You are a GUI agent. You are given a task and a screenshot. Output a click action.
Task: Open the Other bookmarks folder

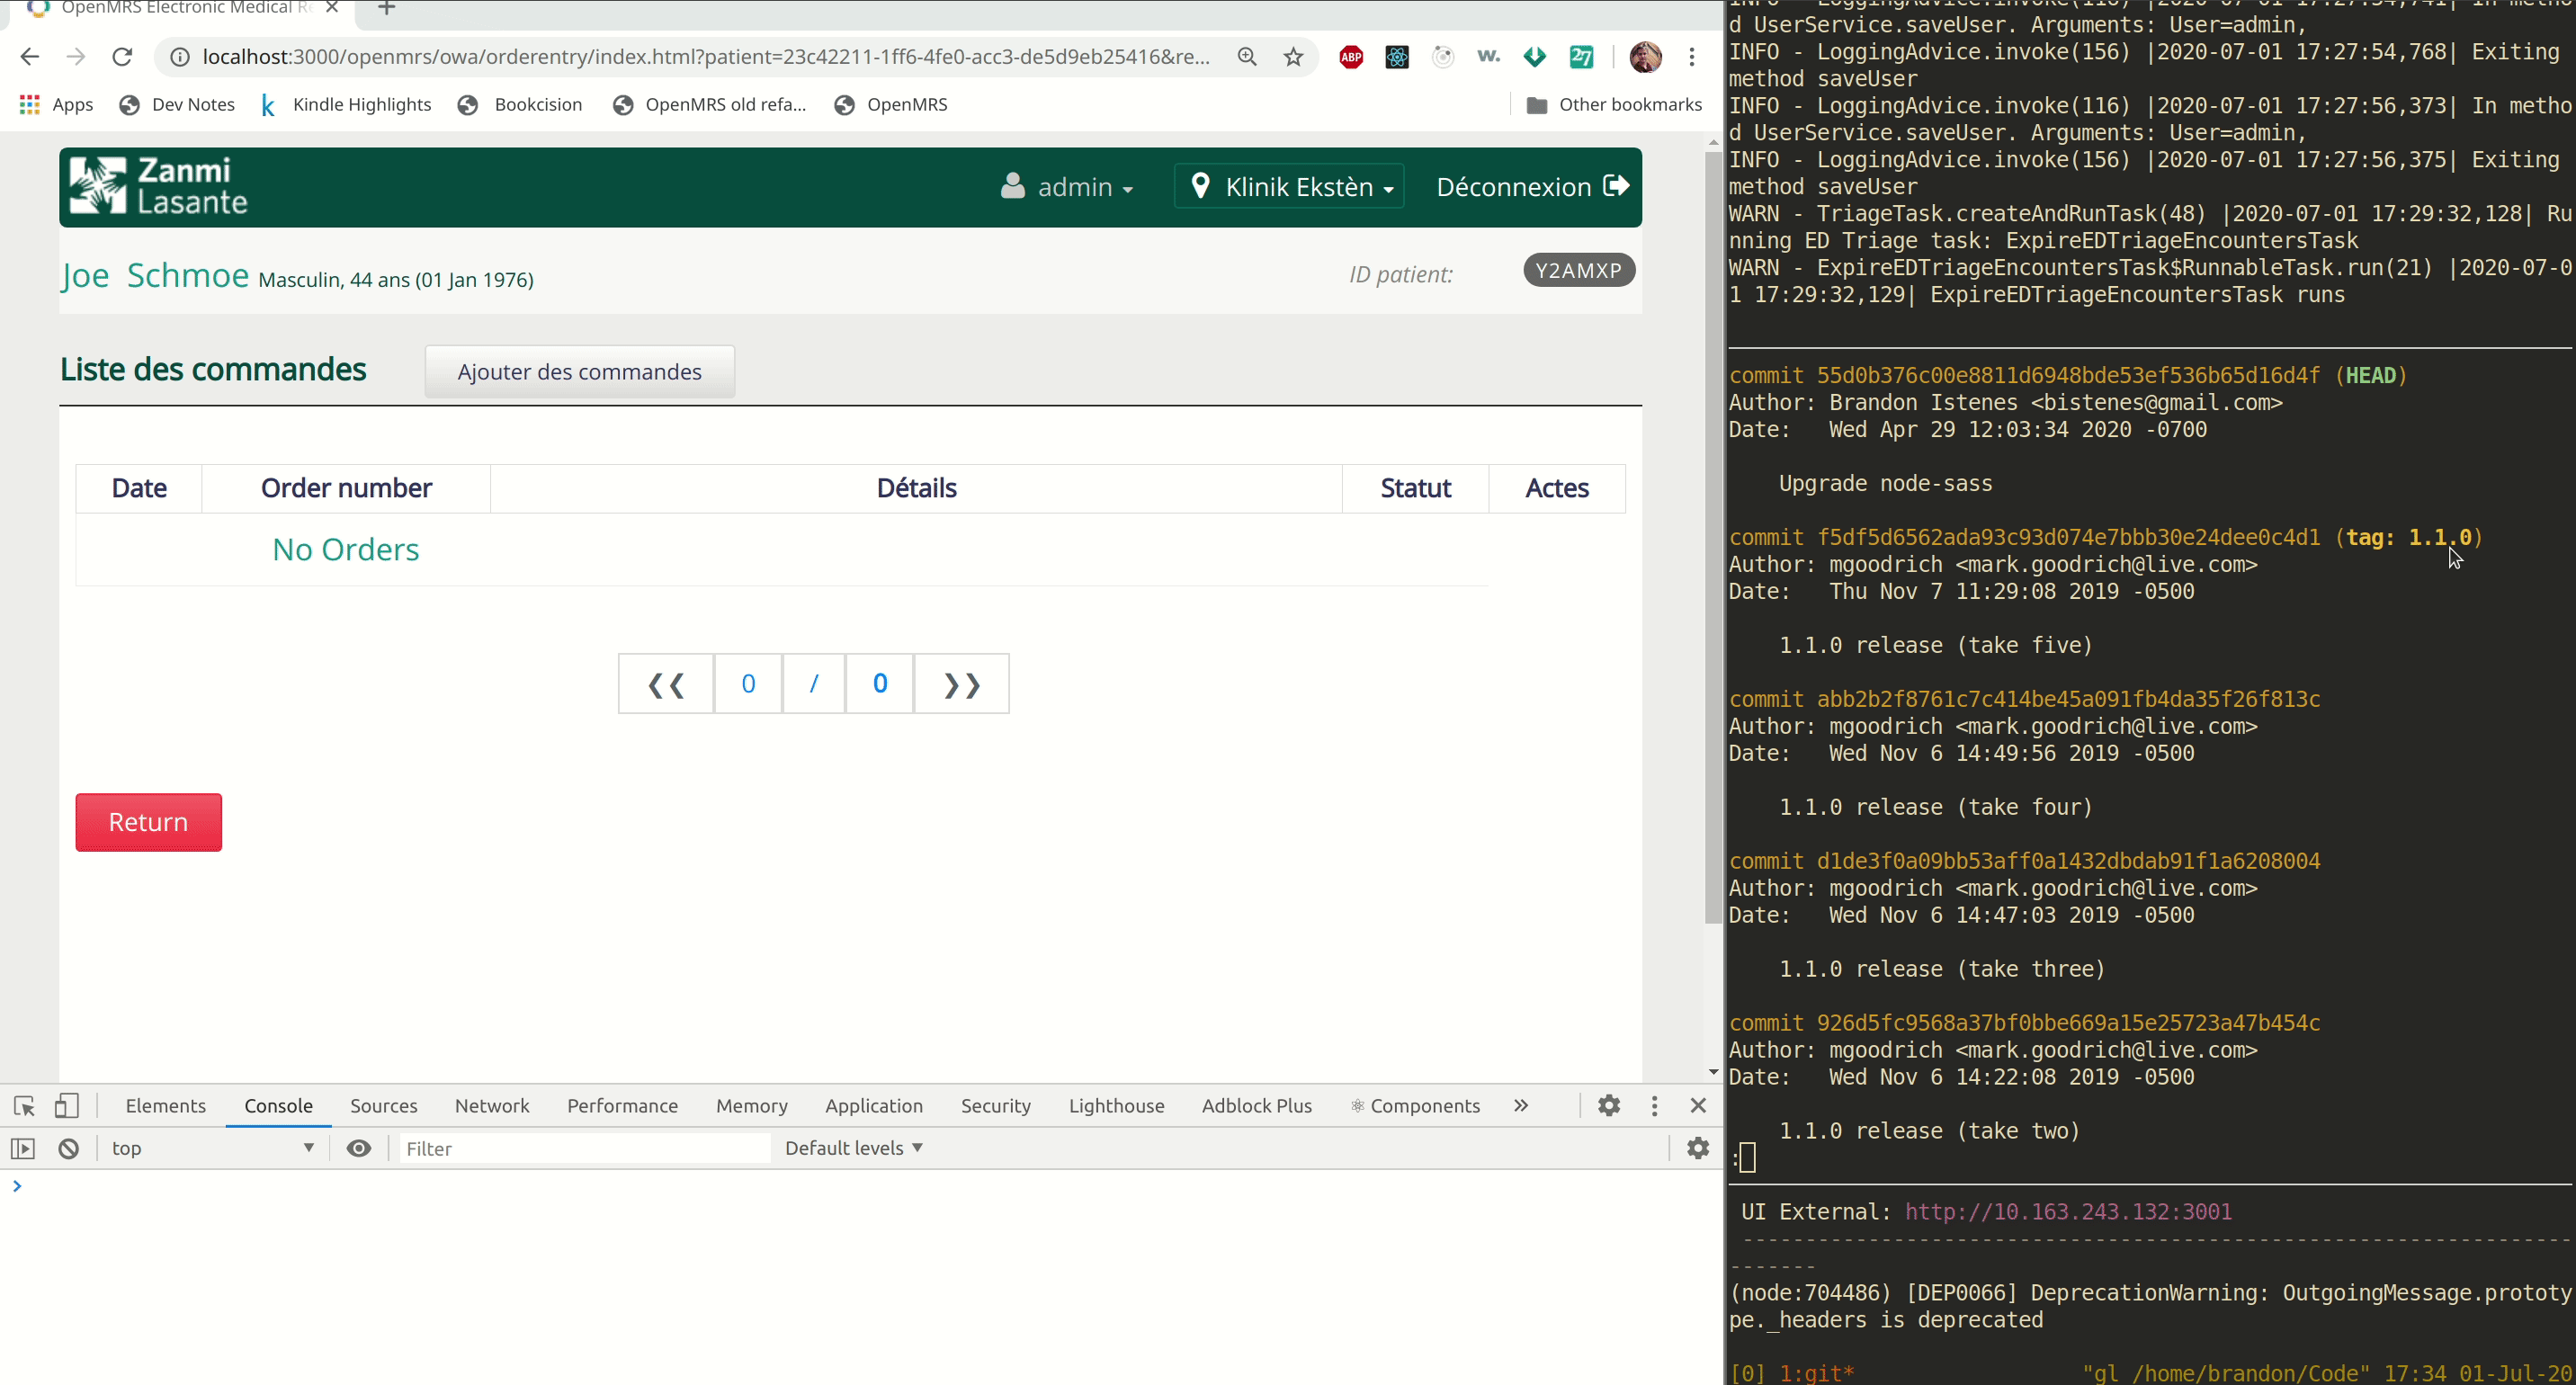[x=1614, y=104]
